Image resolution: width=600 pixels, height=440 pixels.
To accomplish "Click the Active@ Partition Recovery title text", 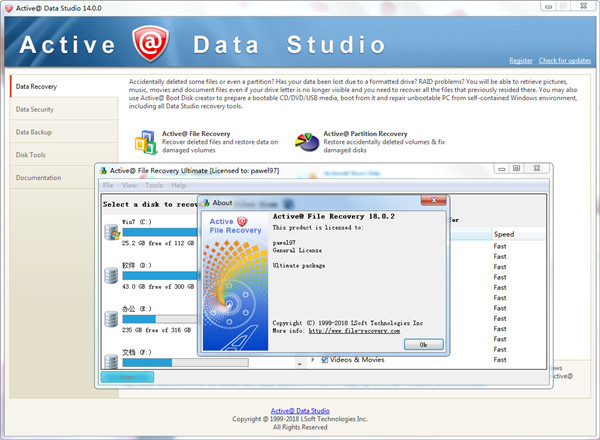I will [x=365, y=134].
